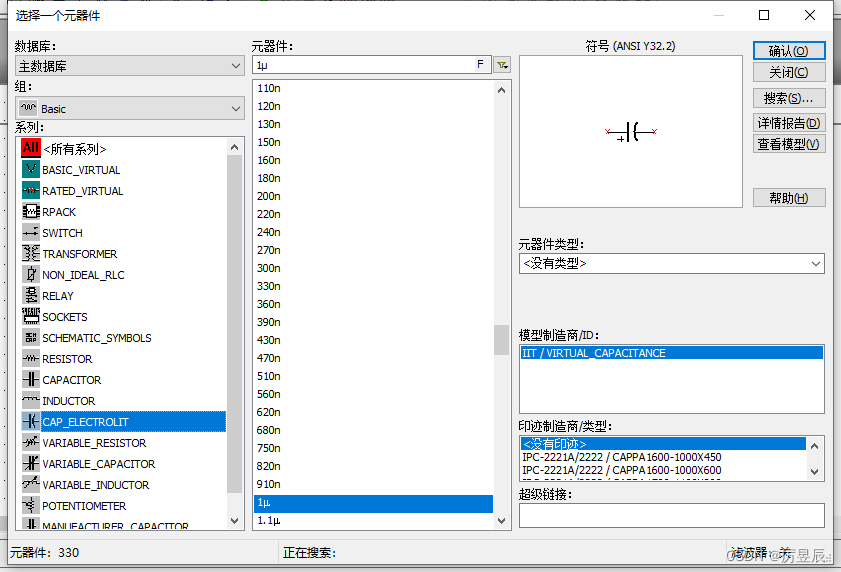
Task: Select the POTENTIOMETER family icon
Action: [31, 506]
